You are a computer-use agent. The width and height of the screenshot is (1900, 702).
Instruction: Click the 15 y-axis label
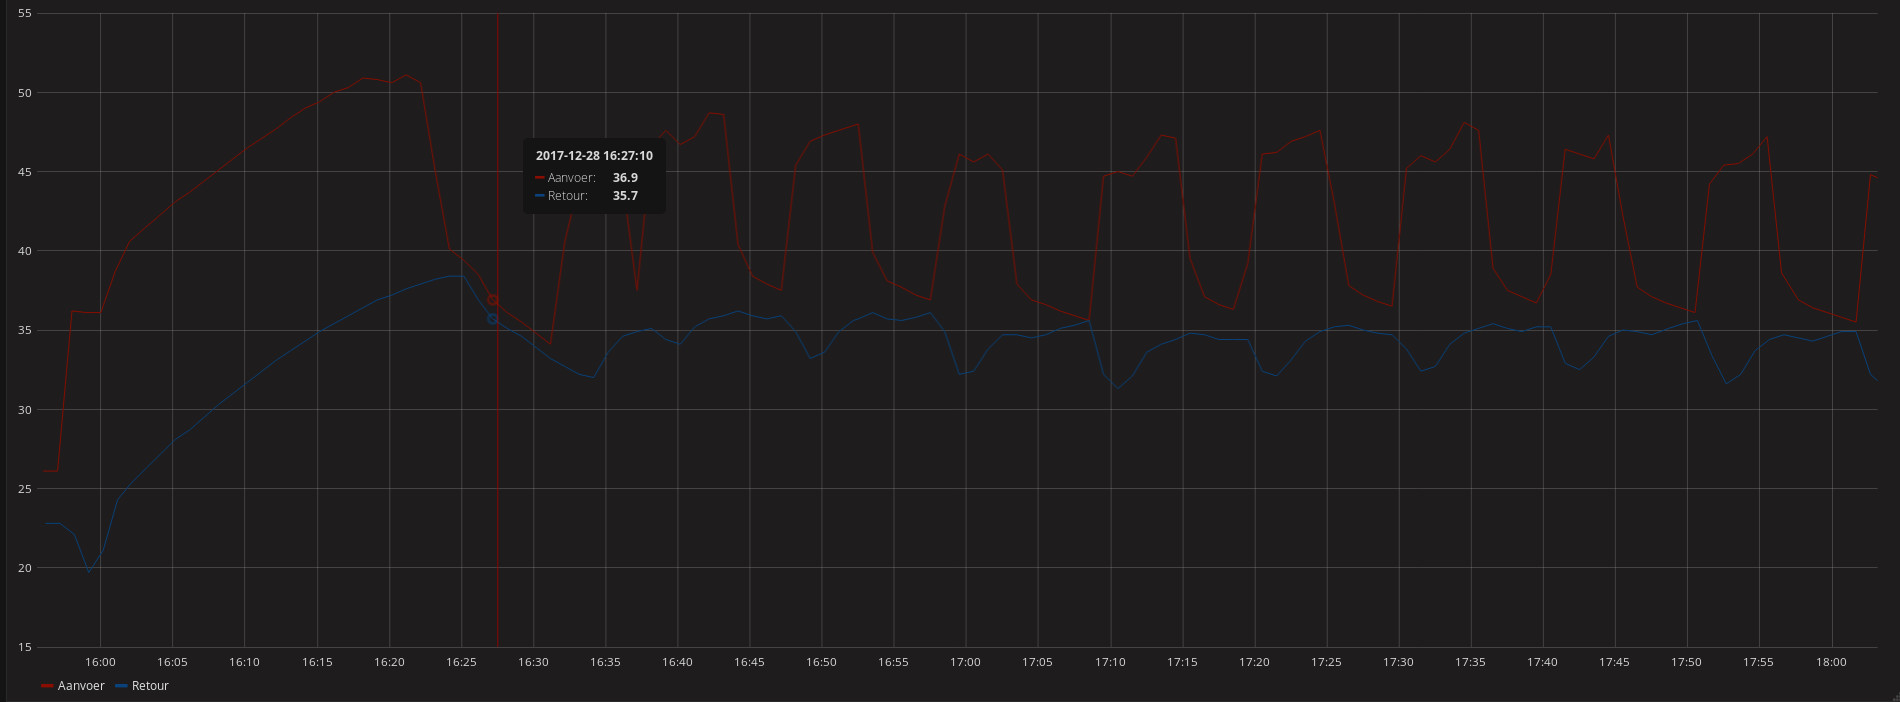click(25, 647)
